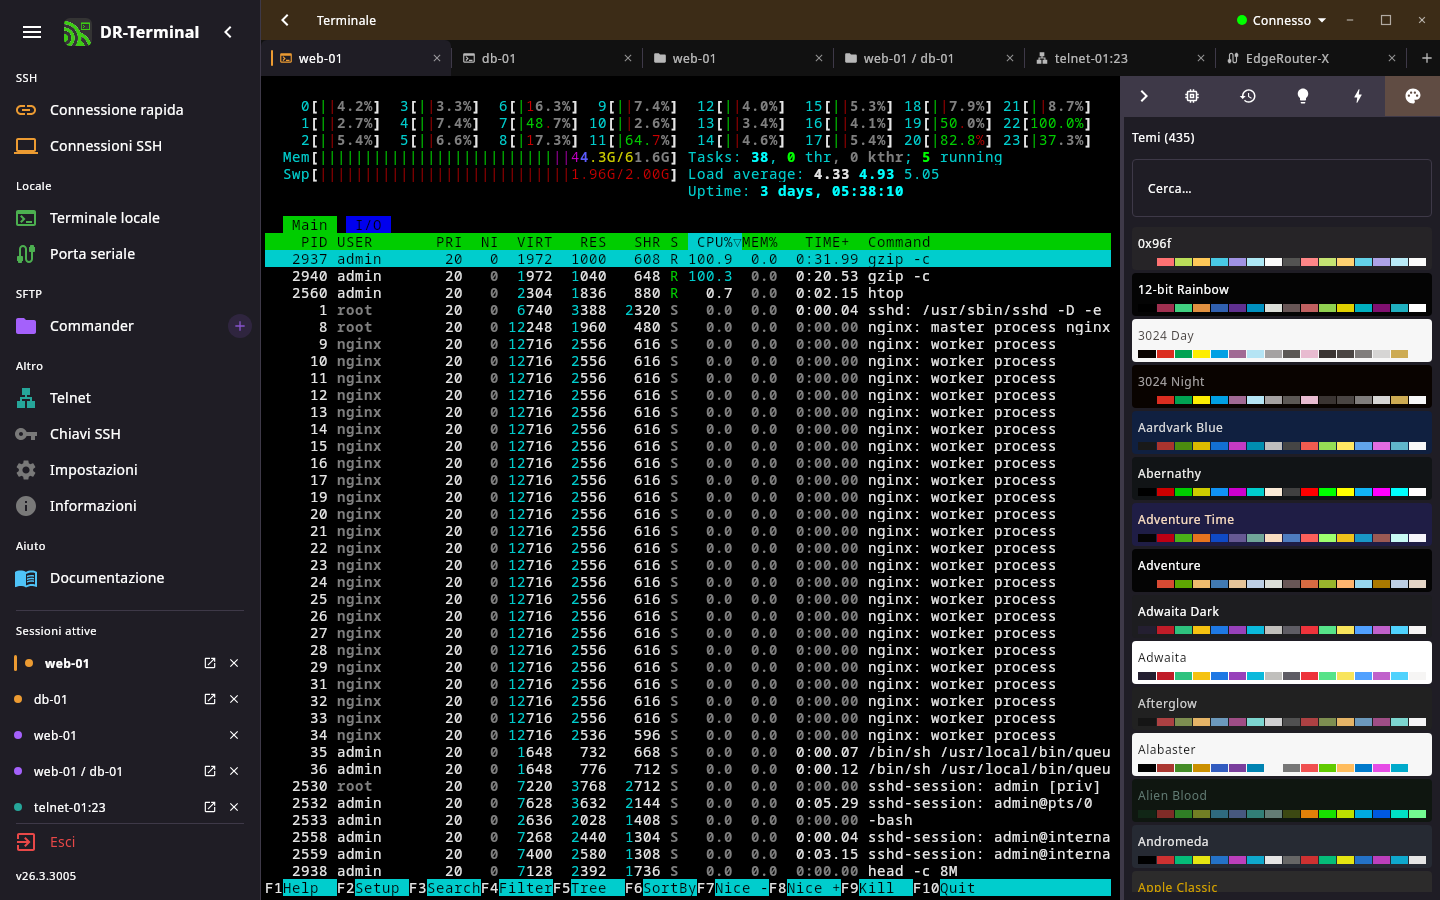
Task: Apply the Andromeda theme
Action: [1282, 846]
